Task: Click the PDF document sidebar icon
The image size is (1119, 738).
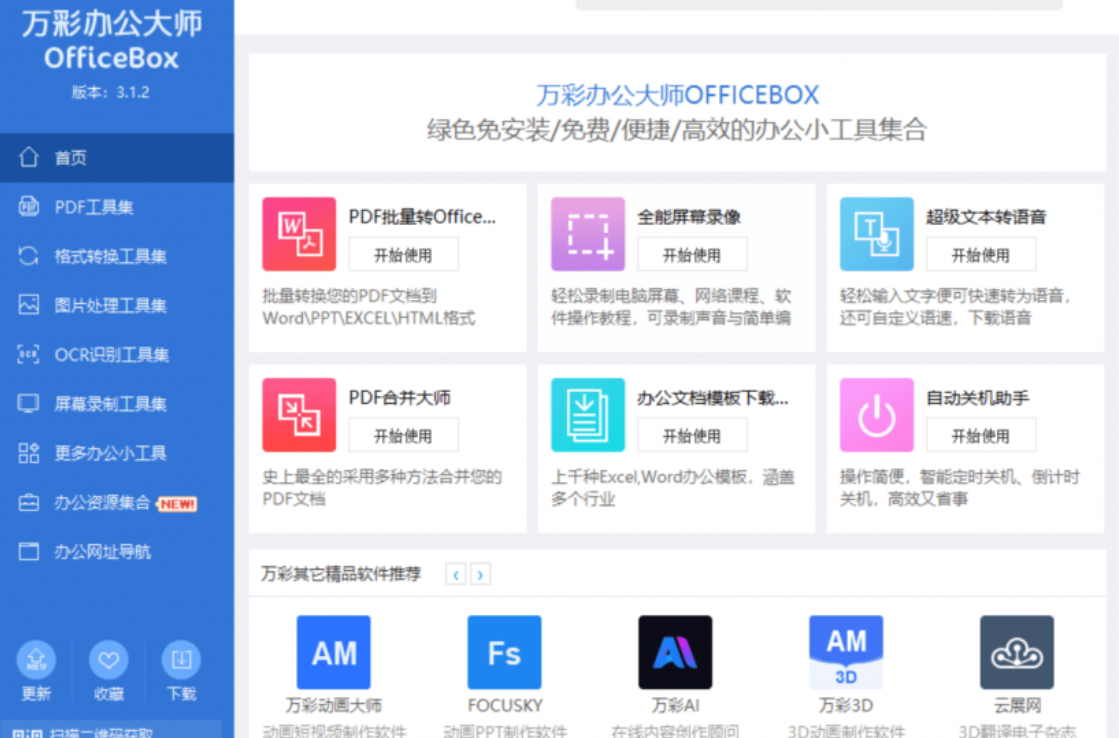Action: click(29, 206)
